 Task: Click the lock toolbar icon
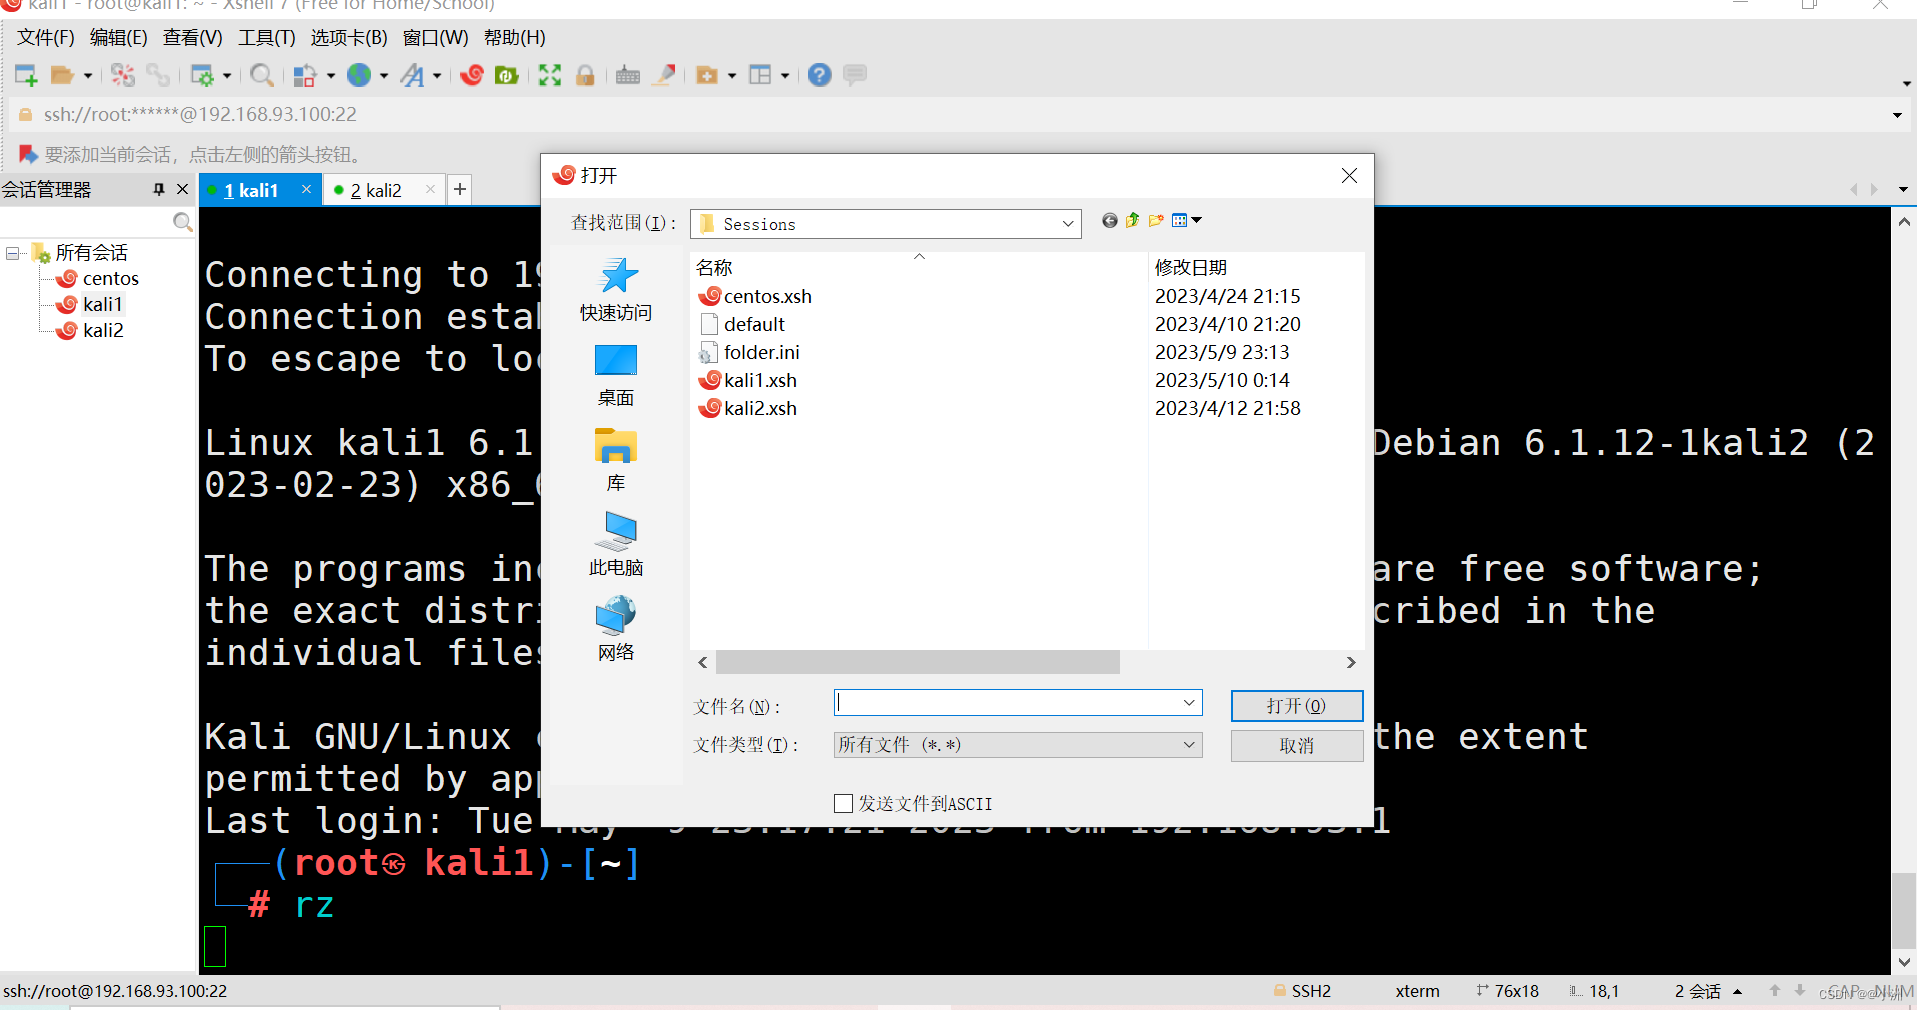coord(585,74)
